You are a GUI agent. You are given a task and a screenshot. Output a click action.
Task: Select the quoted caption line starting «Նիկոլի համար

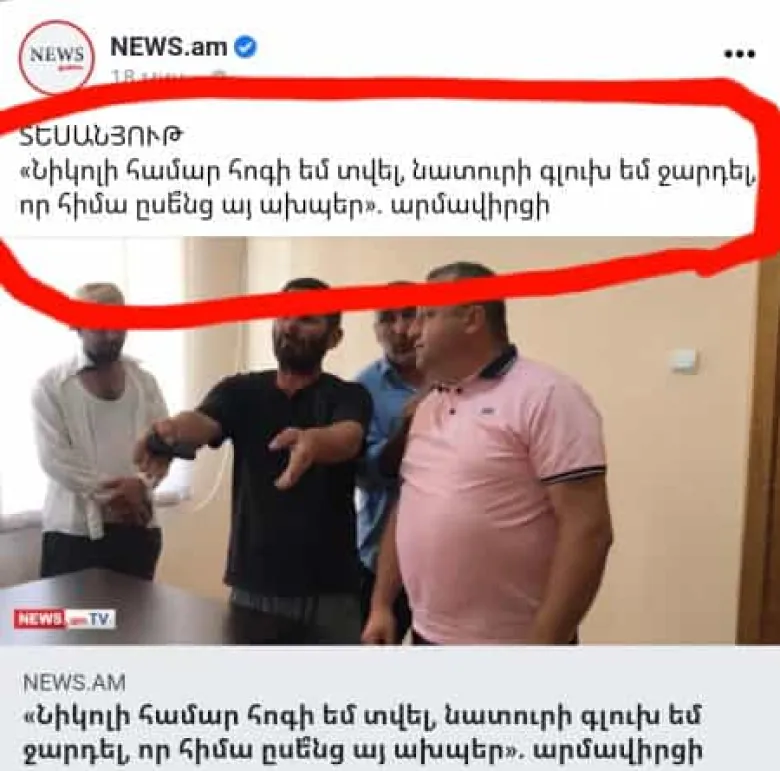[388, 175]
